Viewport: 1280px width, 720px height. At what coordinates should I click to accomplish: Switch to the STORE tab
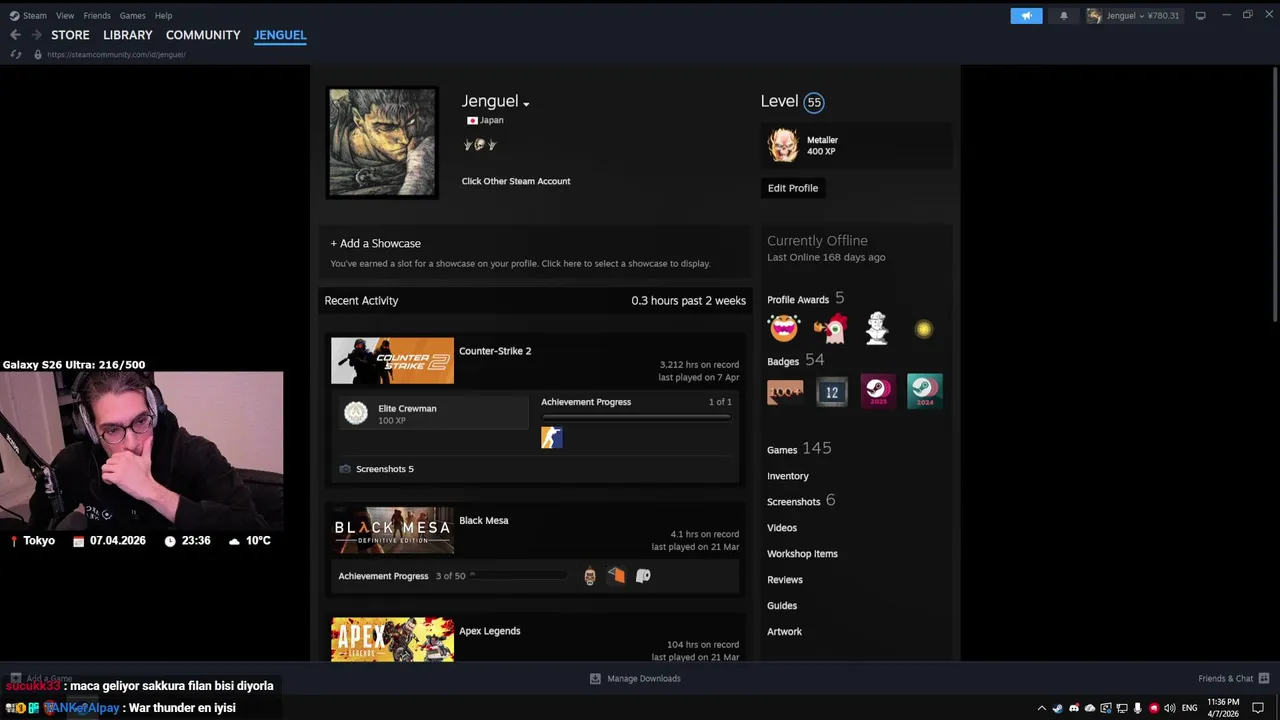(70, 35)
